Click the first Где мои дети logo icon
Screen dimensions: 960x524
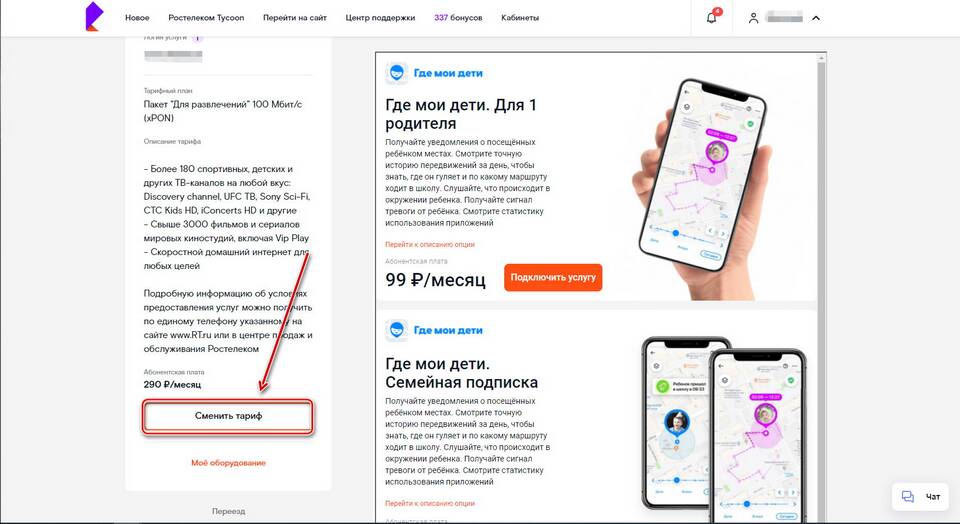click(x=397, y=73)
